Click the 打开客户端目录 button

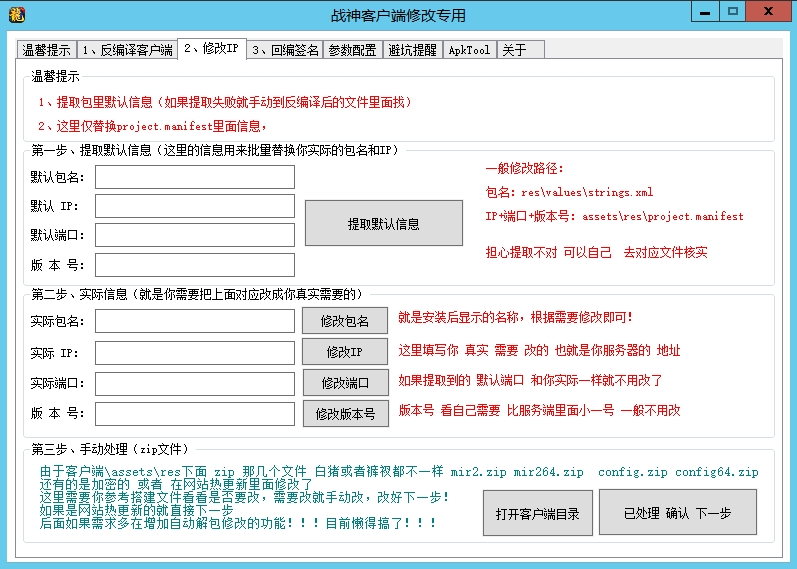pos(538,513)
